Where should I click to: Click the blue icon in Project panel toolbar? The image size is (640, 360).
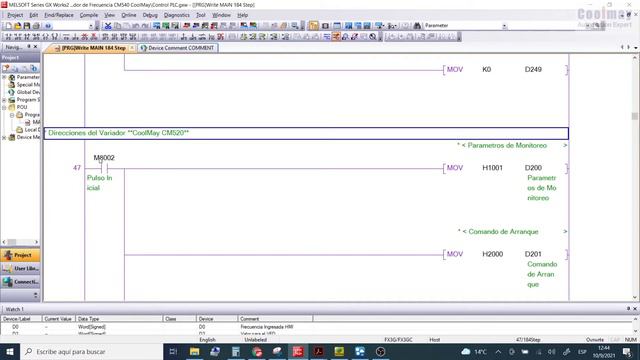tap(33, 68)
